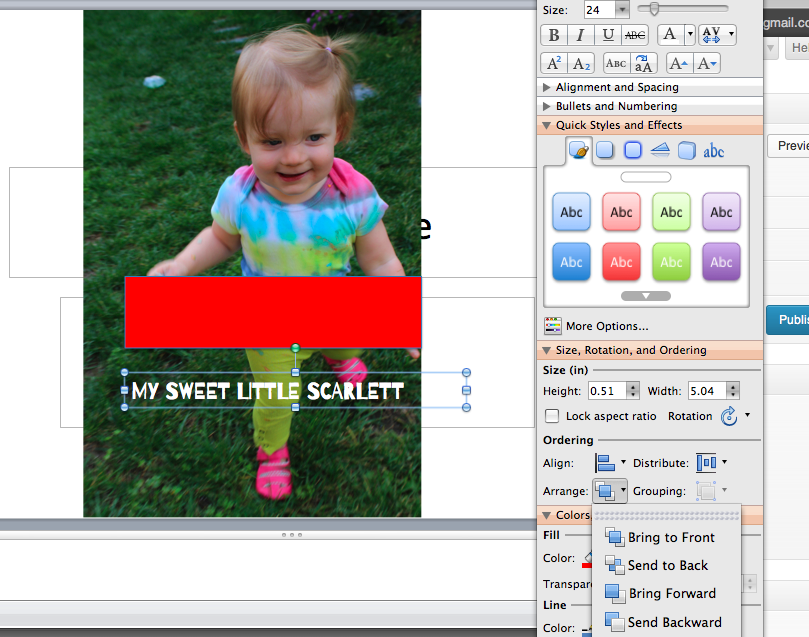Choose Bring to Front from menu
This screenshot has width=809, height=637.
(670, 537)
